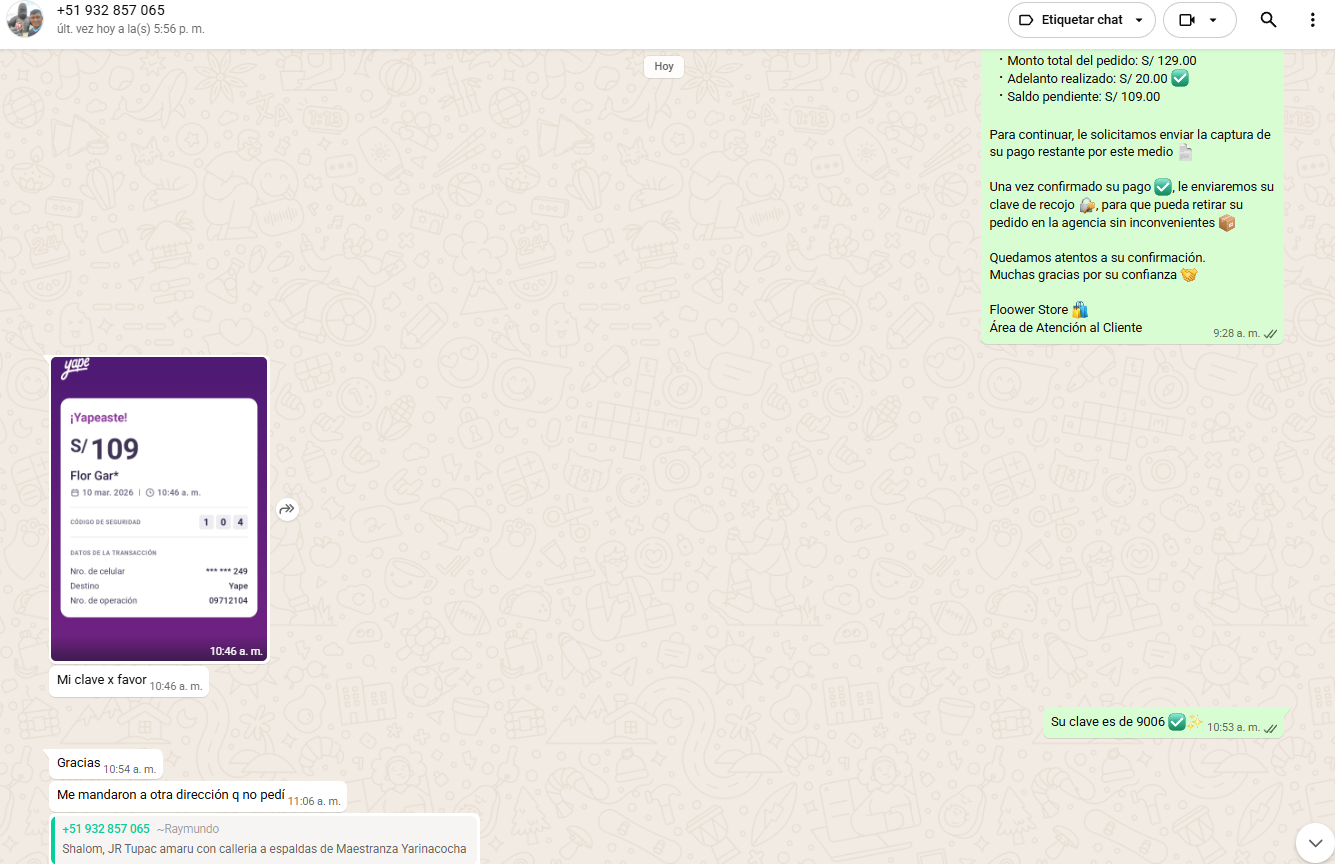Select the "Mi clave x favor" message
1335x864 pixels.
coord(102,680)
